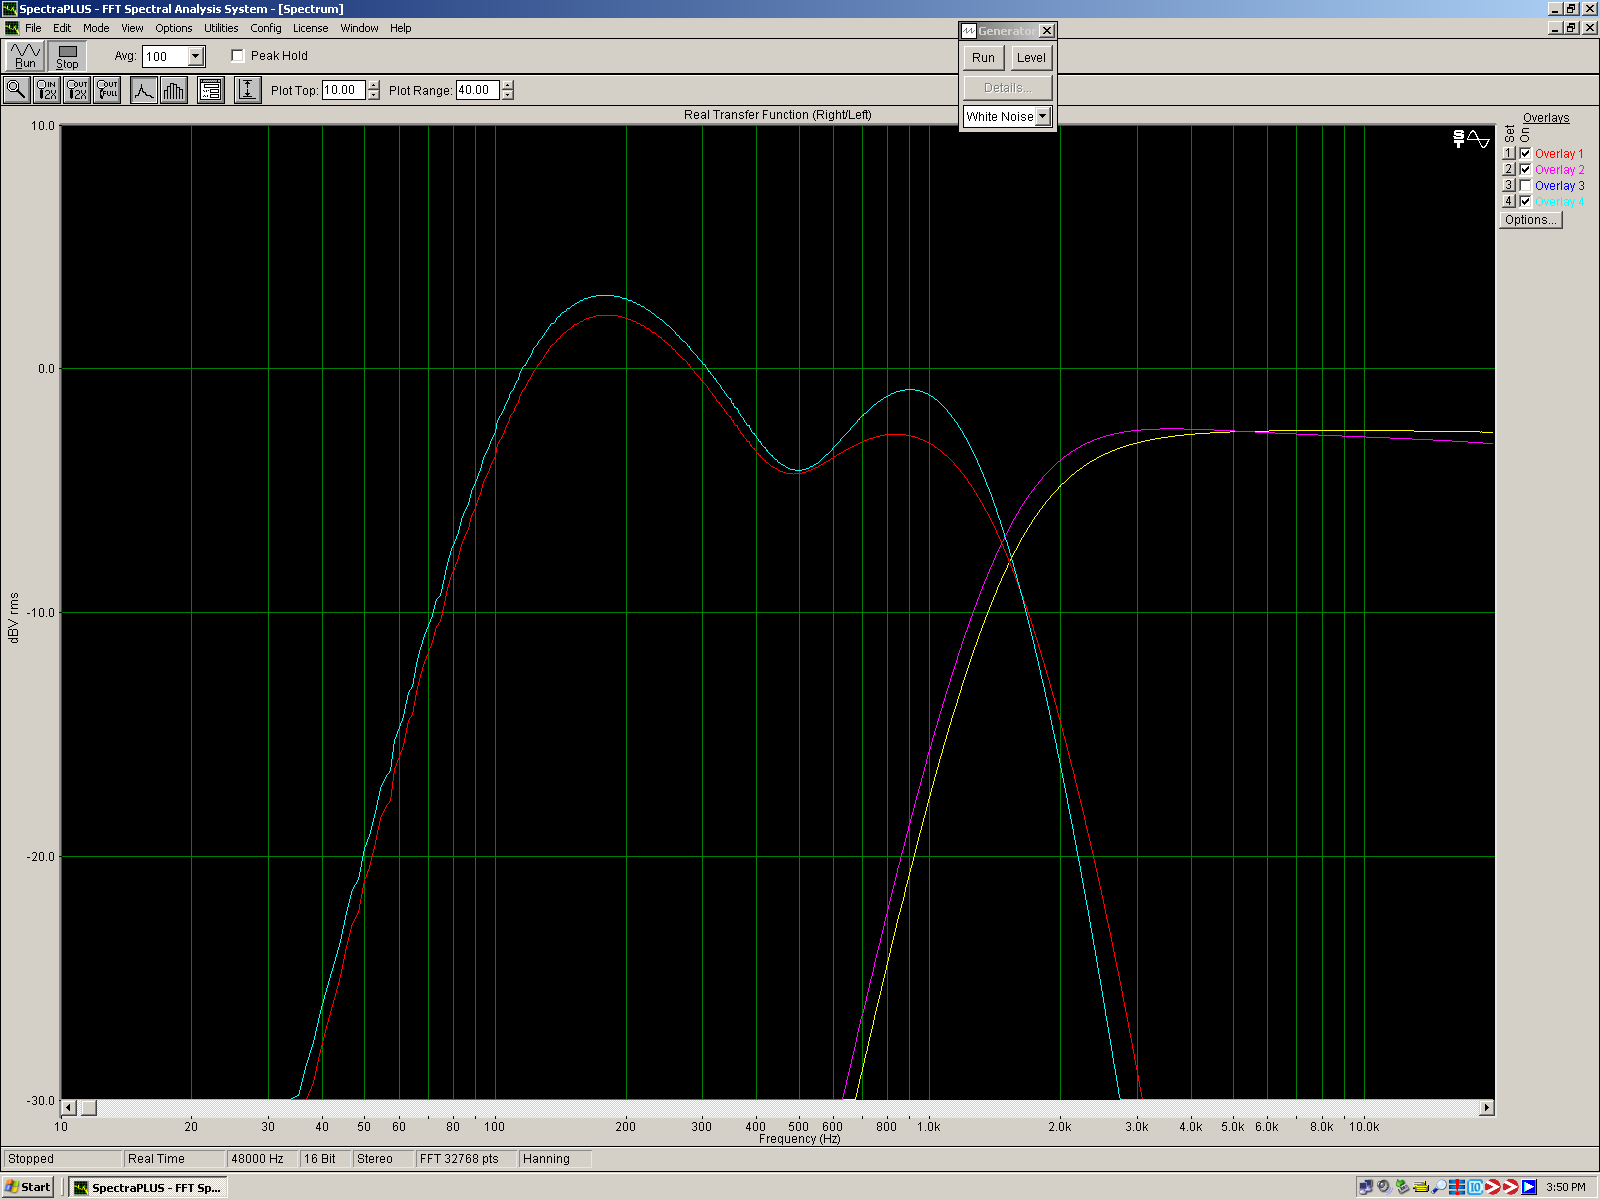Decrease Plot Range with down arrow
Image resolution: width=1600 pixels, height=1200 pixels.
508,95
